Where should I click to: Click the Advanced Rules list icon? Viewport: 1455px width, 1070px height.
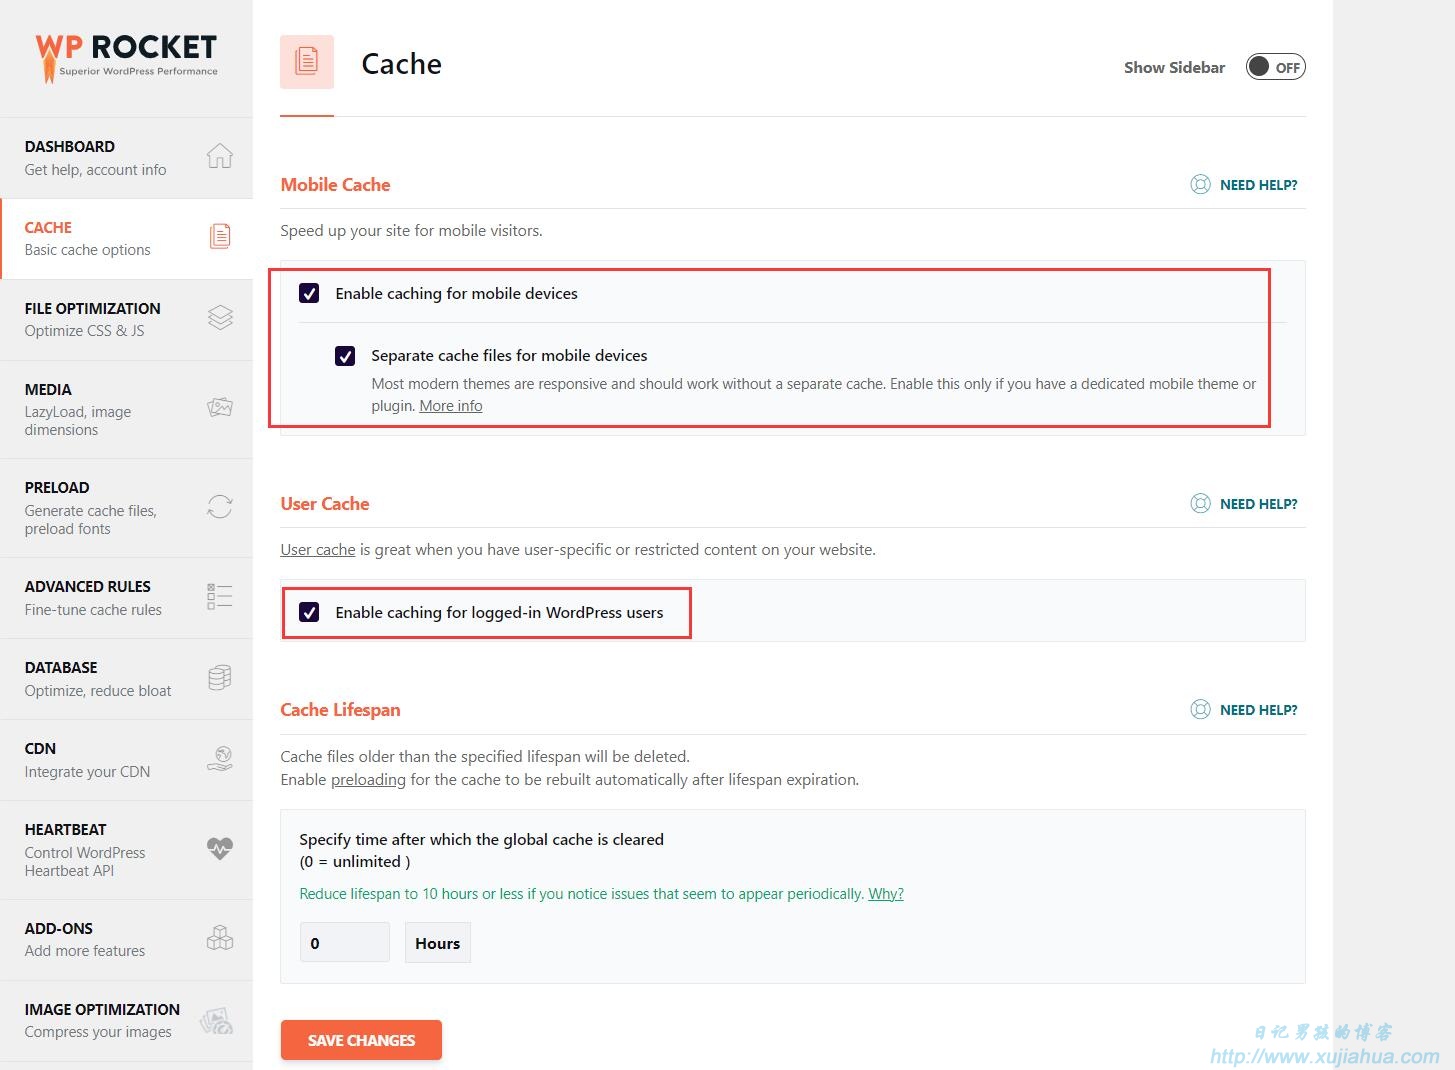pos(220,596)
